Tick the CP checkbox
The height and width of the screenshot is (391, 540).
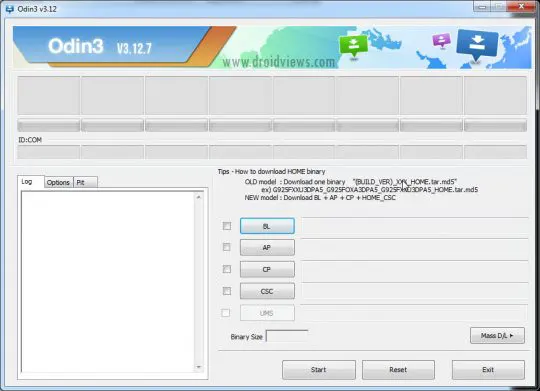227,269
